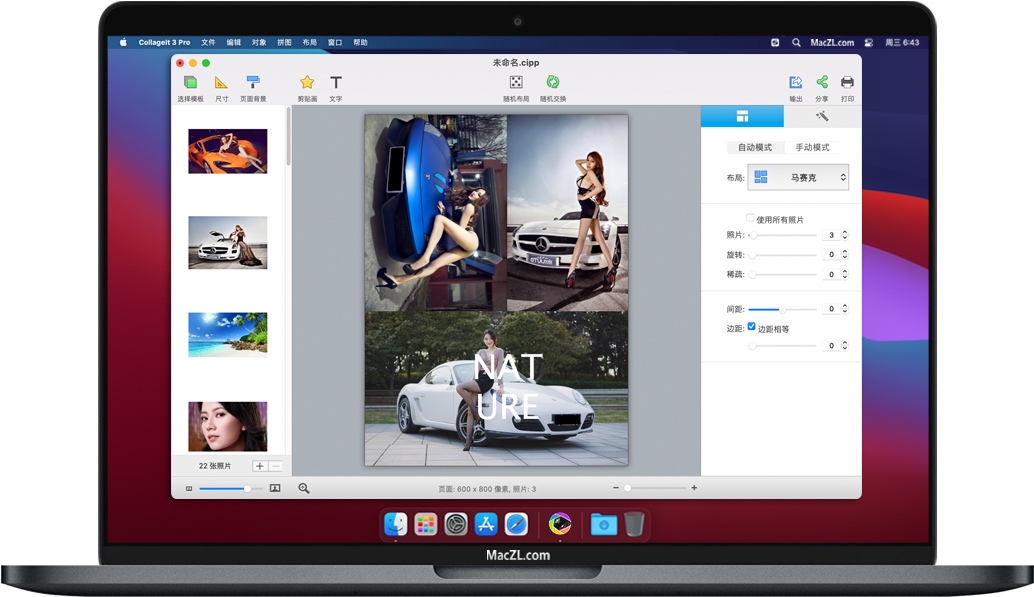The height and width of the screenshot is (597, 1034).
Task: Click the minus remove photo button
Action: (x=276, y=466)
